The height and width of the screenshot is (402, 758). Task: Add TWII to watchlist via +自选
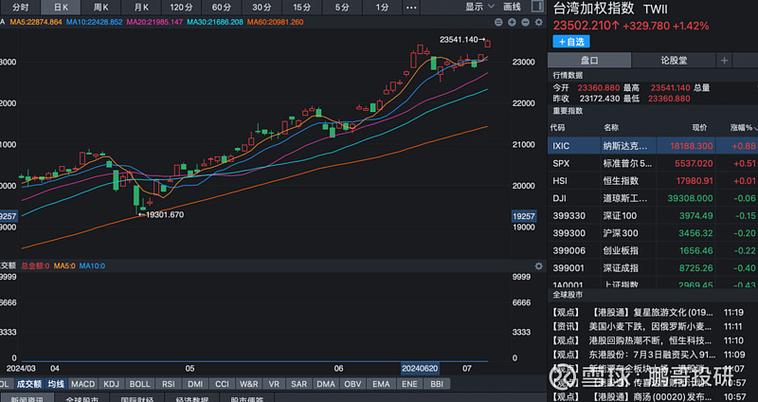click(571, 42)
